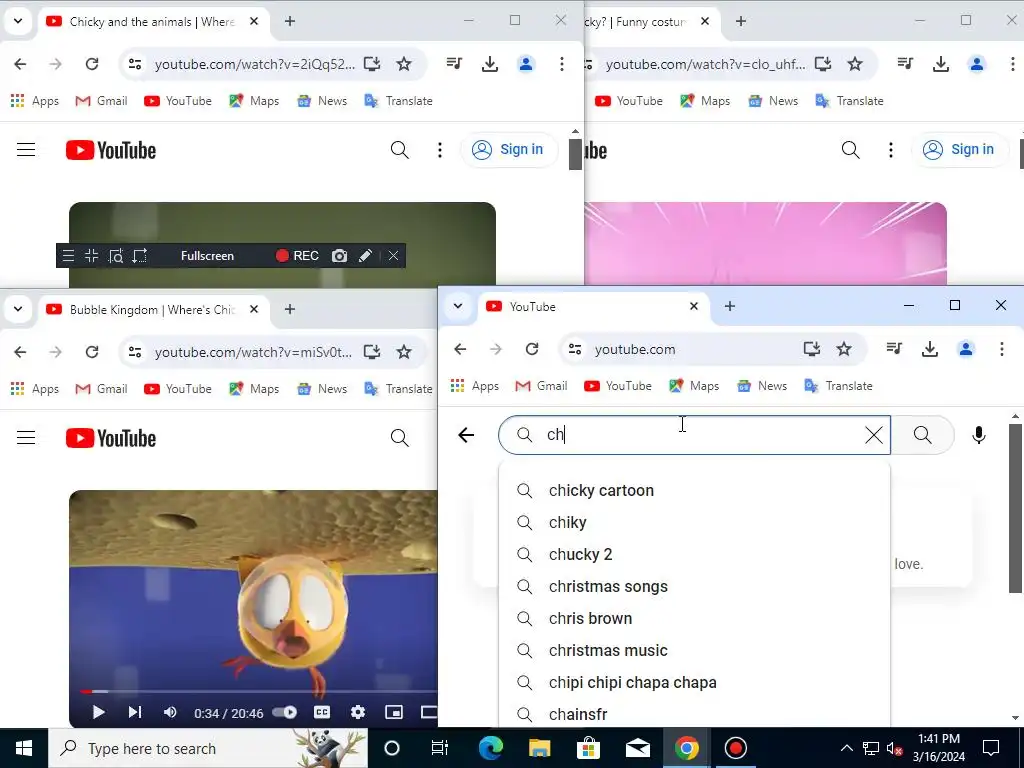Open Task View on taskbar
This screenshot has width=1024, height=768.
click(x=440, y=748)
